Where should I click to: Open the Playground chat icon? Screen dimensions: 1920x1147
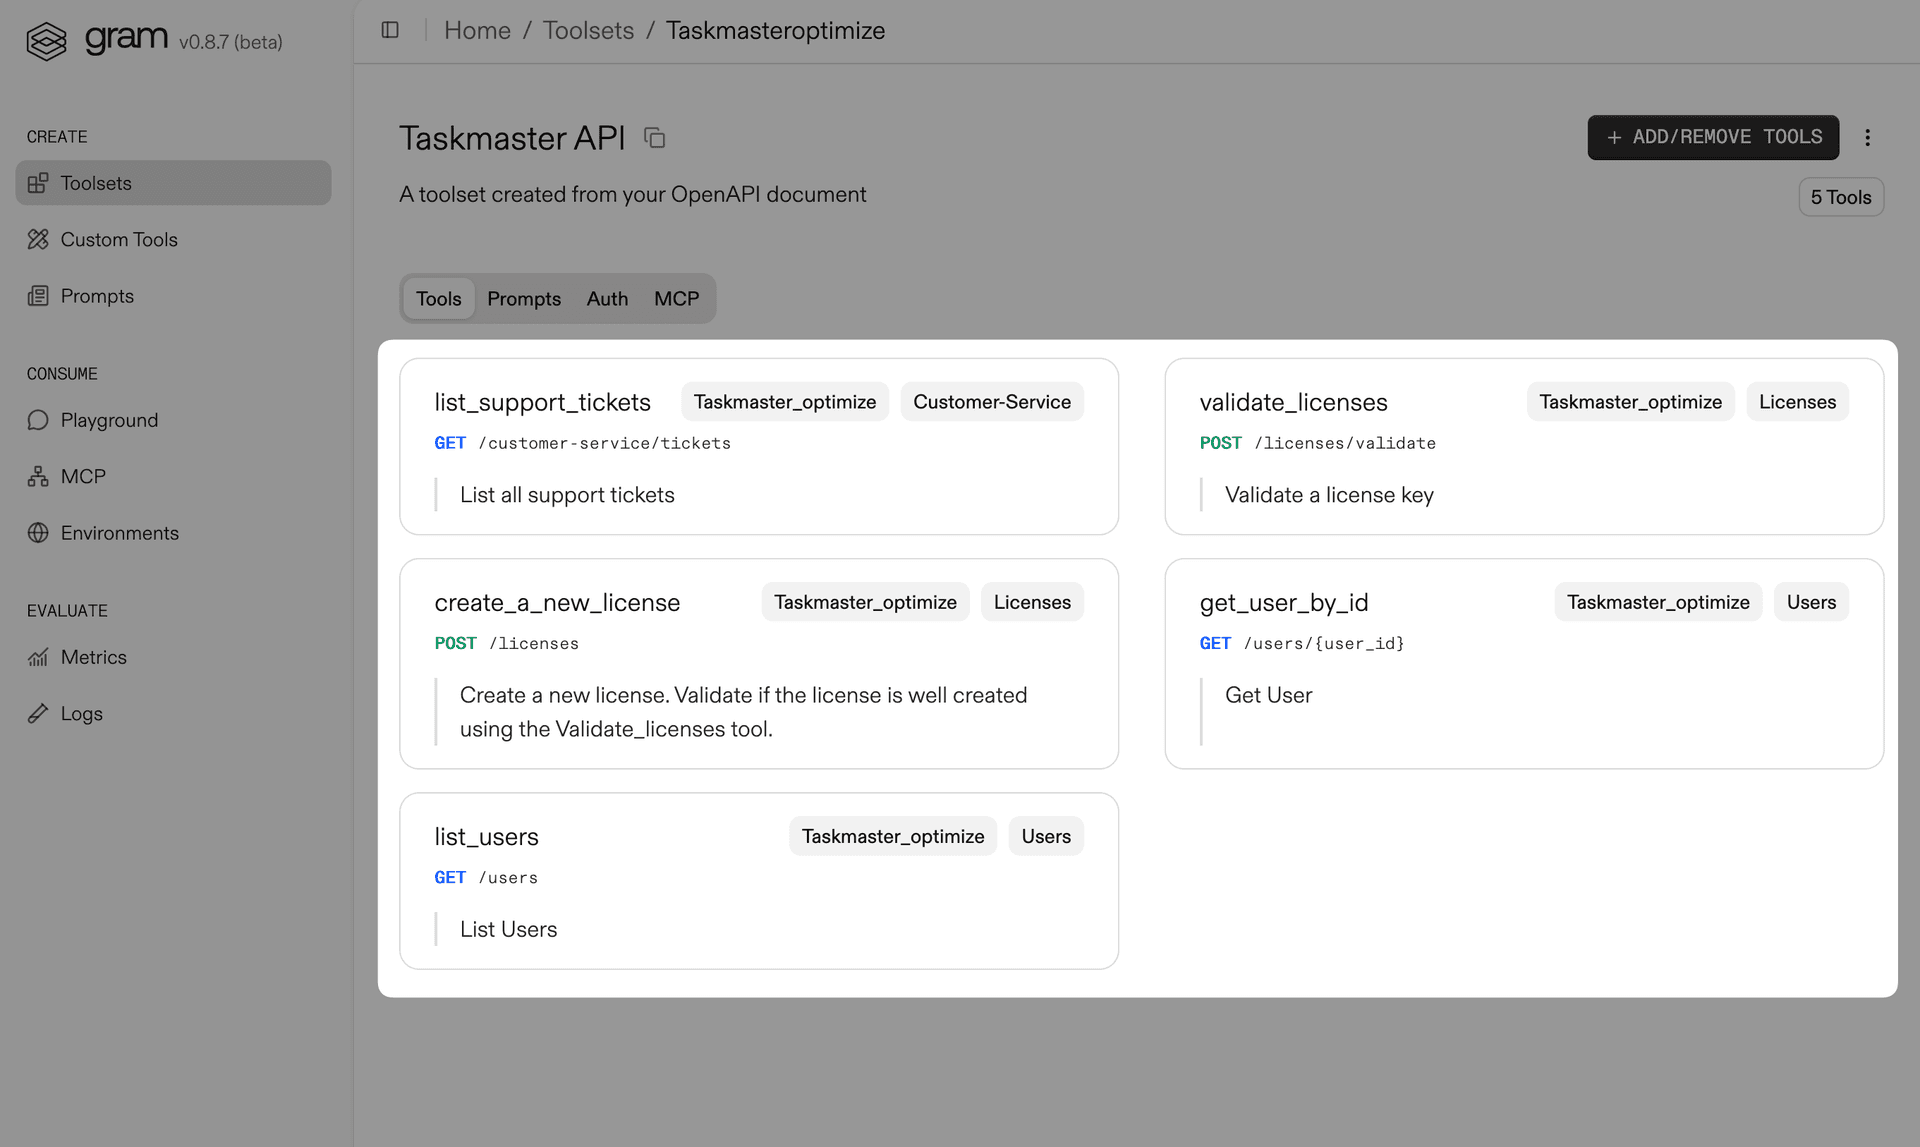[38, 420]
